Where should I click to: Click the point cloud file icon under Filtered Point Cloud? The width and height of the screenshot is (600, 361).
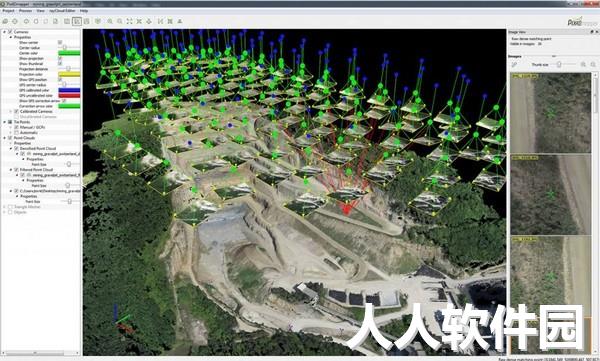click(29, 175)
